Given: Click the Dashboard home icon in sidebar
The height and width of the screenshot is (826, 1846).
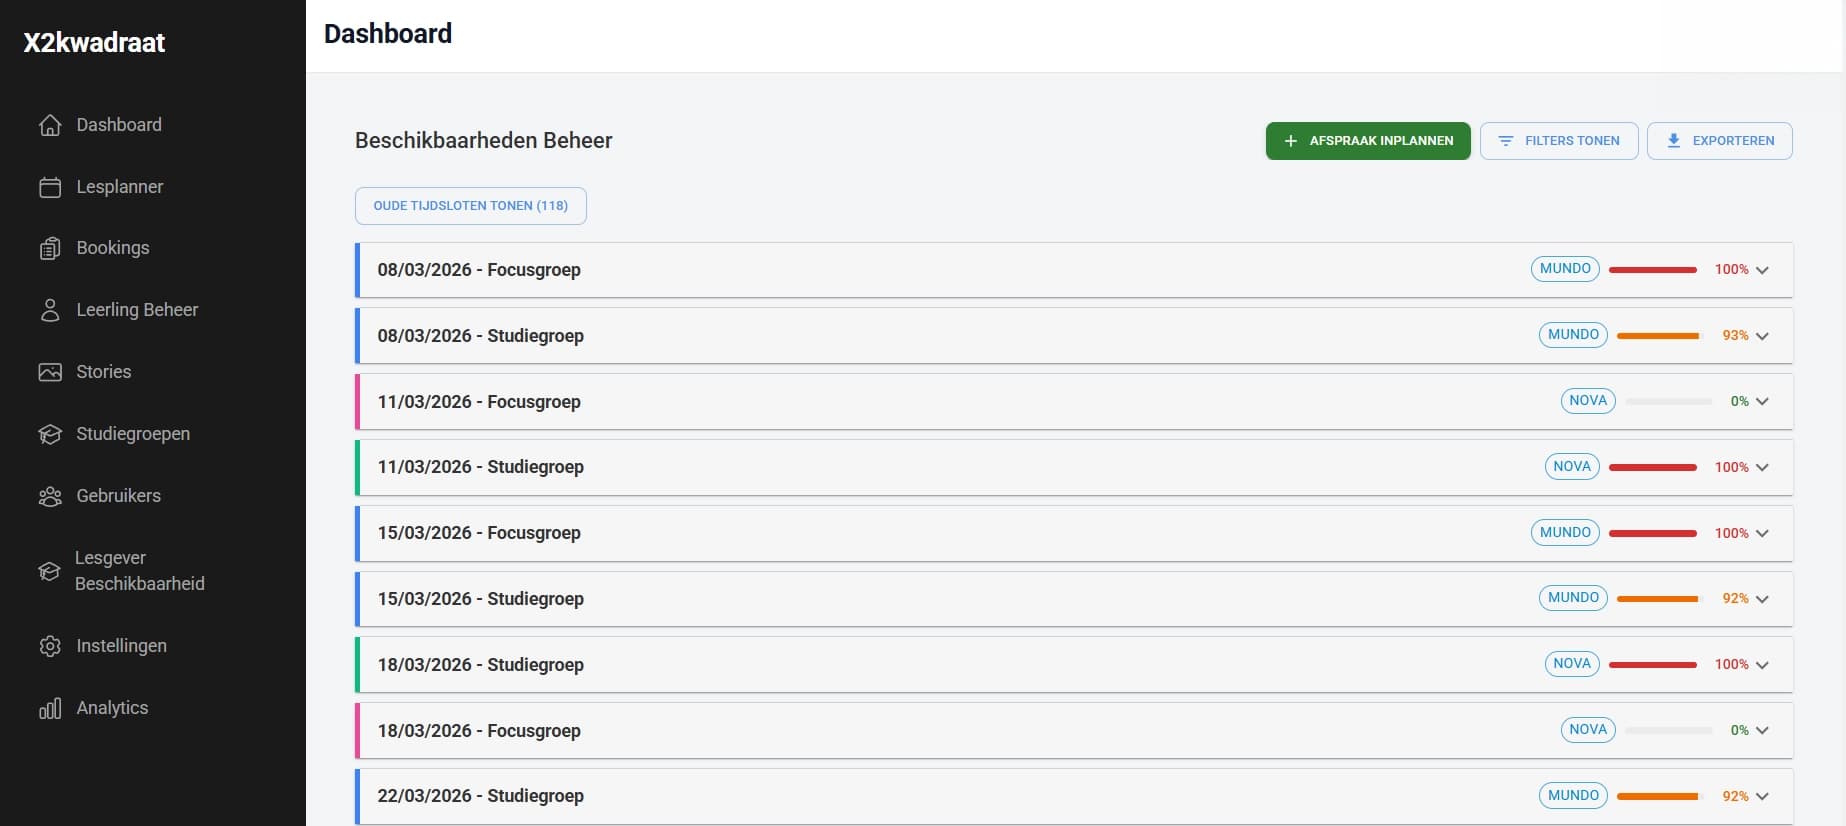Looking at the screenshot, I should (50, 125).
